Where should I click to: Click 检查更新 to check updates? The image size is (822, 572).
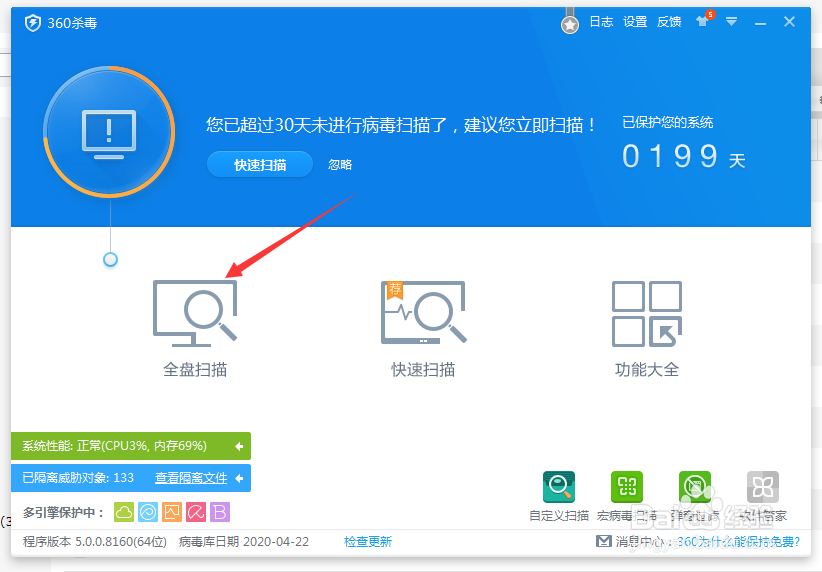[x=368, y=542]
